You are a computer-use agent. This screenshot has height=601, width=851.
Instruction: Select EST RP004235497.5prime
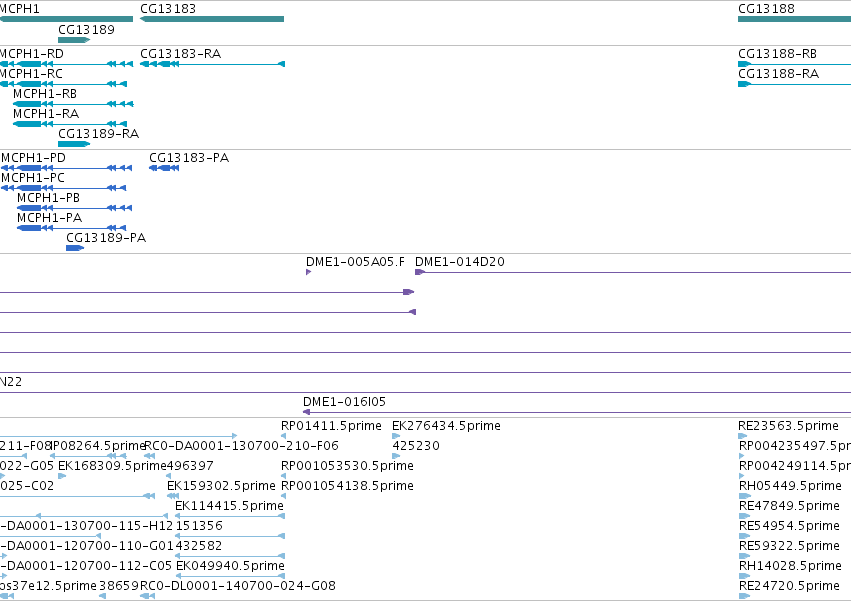(795, 446)
